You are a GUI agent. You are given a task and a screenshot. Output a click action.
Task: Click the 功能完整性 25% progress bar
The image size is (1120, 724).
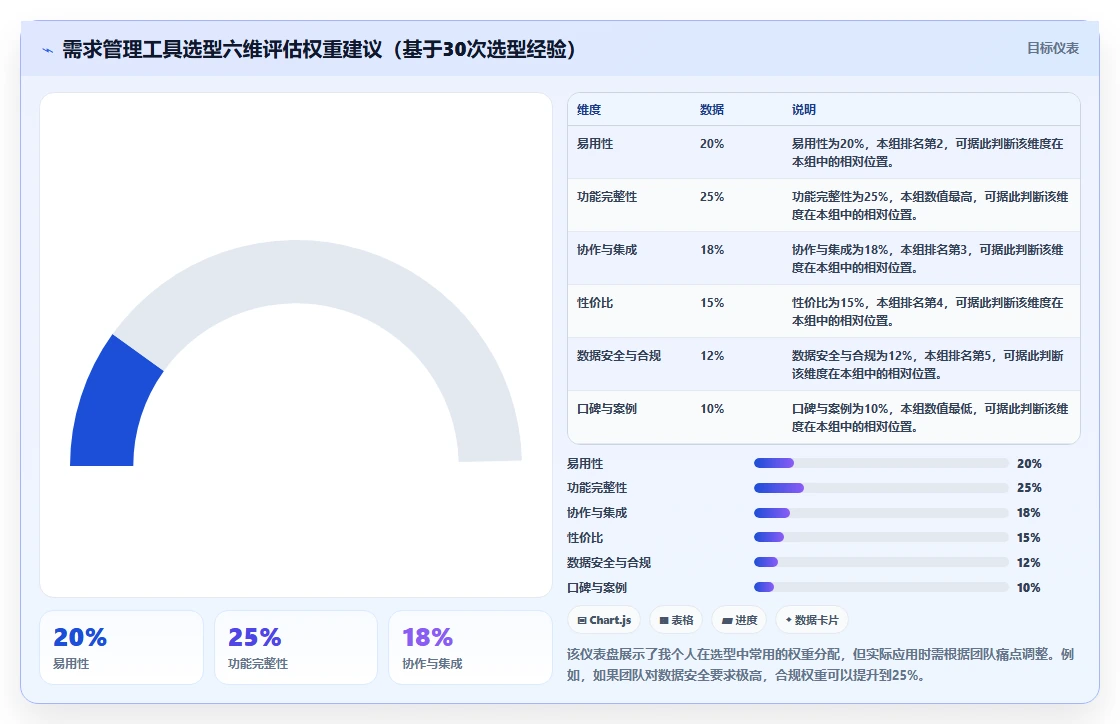[x=881, y=488]
